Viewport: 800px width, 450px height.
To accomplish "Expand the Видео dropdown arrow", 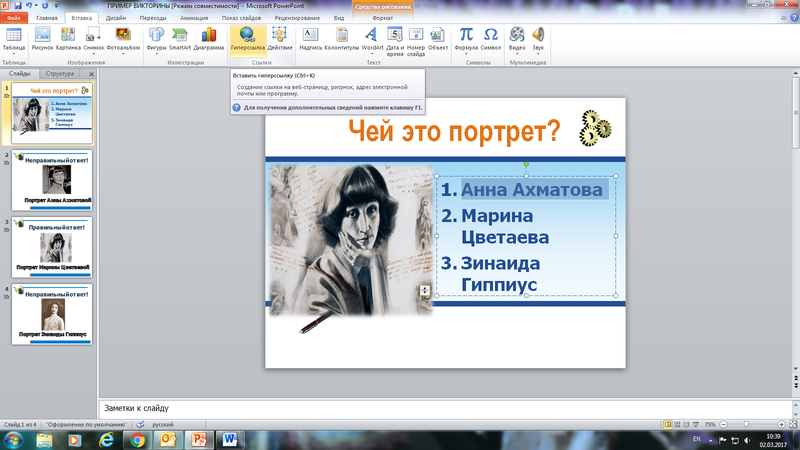I will [517, 53].
